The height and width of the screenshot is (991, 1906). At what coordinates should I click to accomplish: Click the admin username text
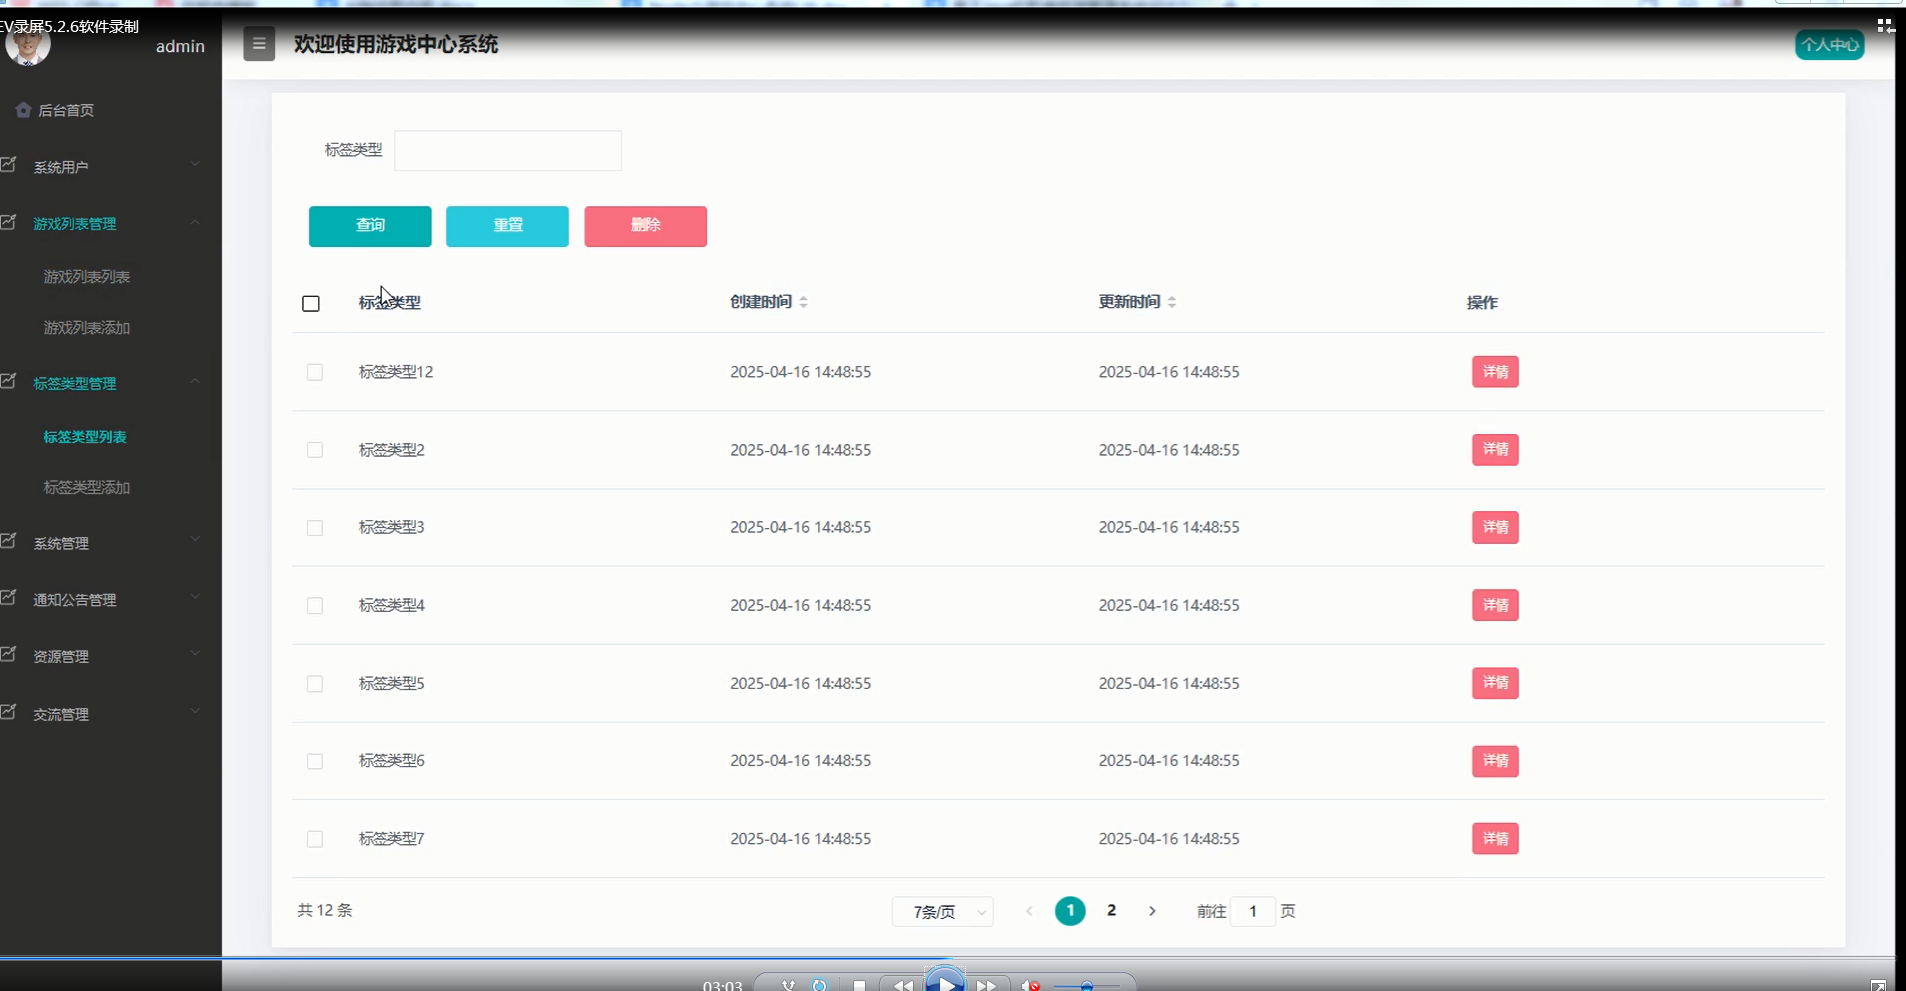click(x=180, y=46)
